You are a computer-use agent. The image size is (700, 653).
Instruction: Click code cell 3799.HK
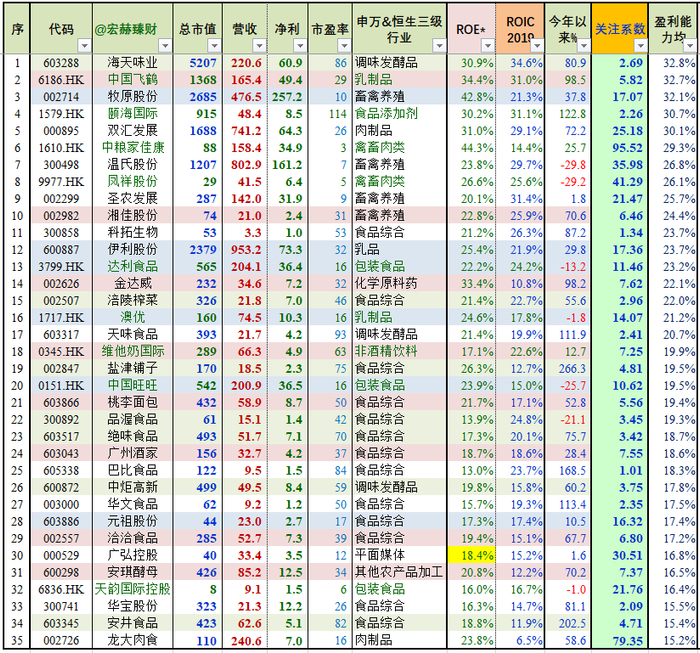tap(61, 266)
